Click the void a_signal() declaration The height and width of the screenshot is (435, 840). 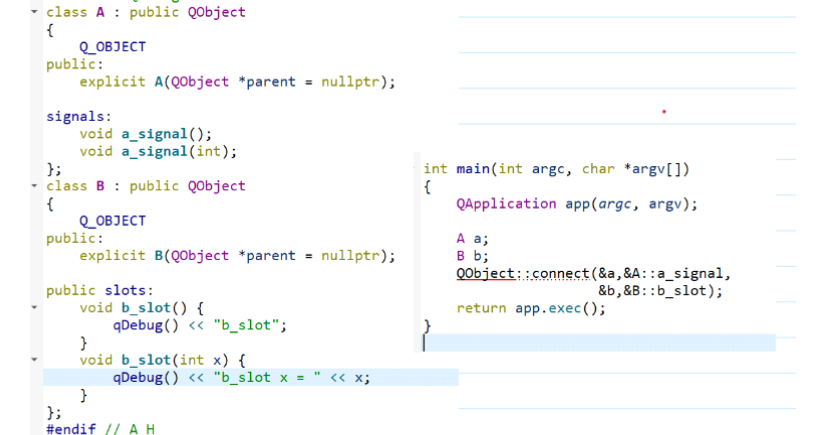pos(146,134)
